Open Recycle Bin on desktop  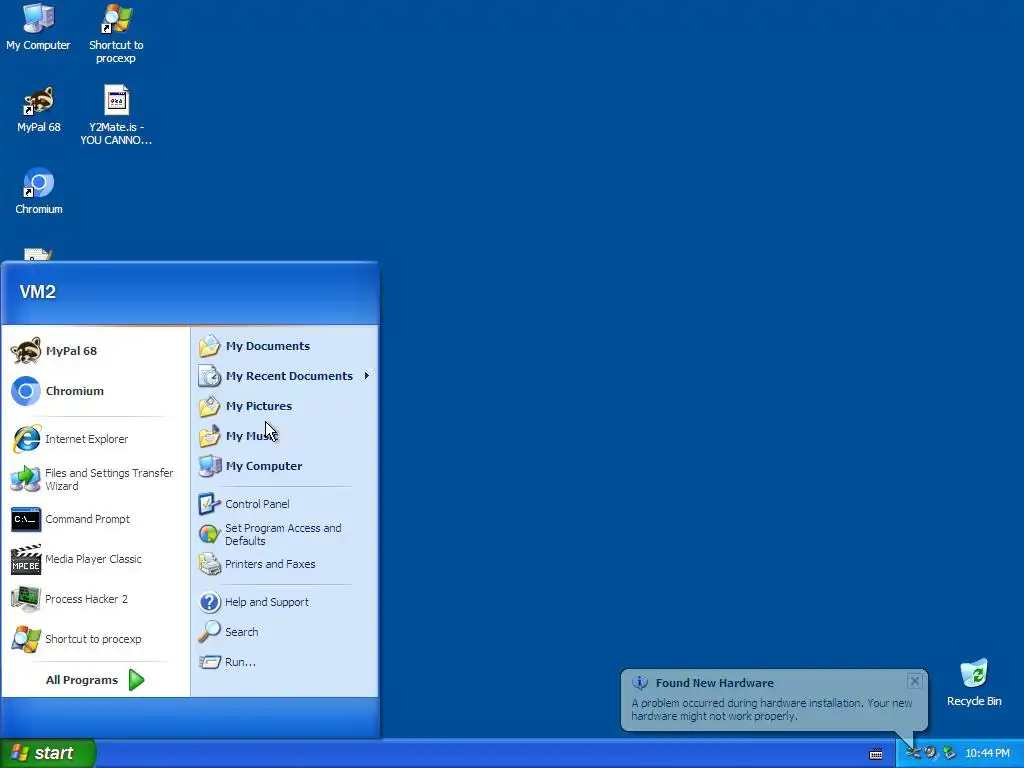point(974,683)
